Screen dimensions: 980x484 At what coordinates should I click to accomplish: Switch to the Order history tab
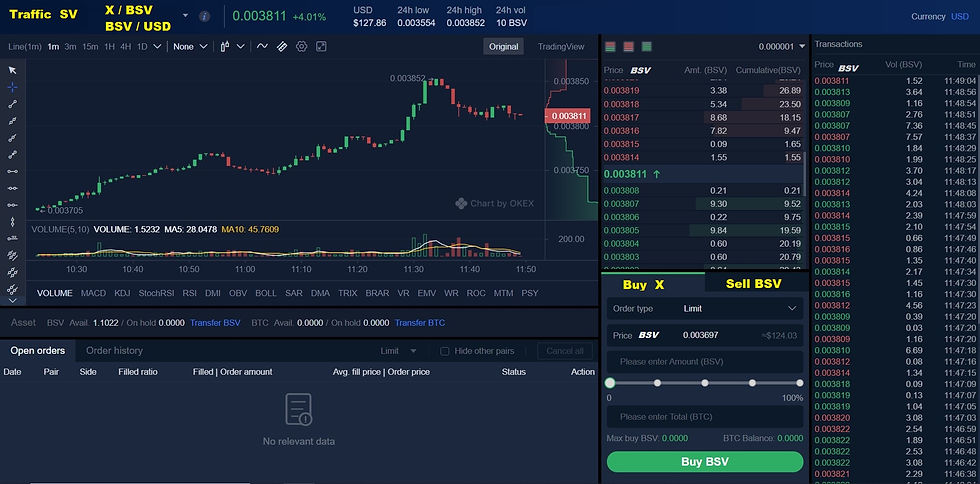(114, 351)
